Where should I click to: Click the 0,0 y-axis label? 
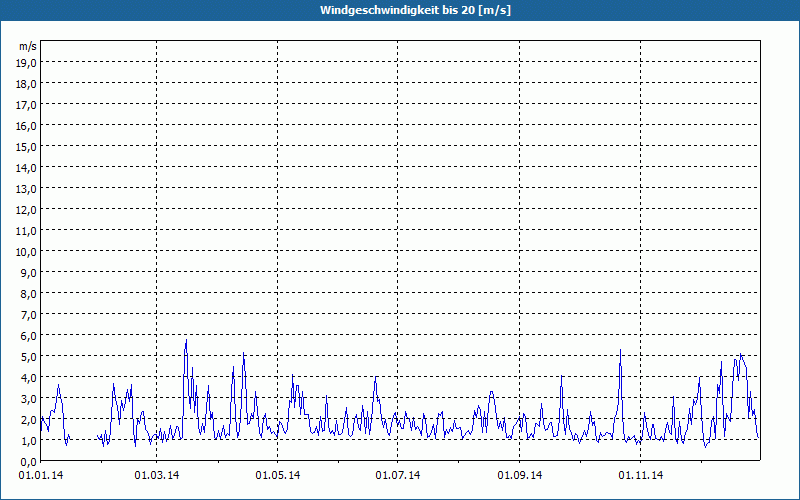[x=29, y=462]
